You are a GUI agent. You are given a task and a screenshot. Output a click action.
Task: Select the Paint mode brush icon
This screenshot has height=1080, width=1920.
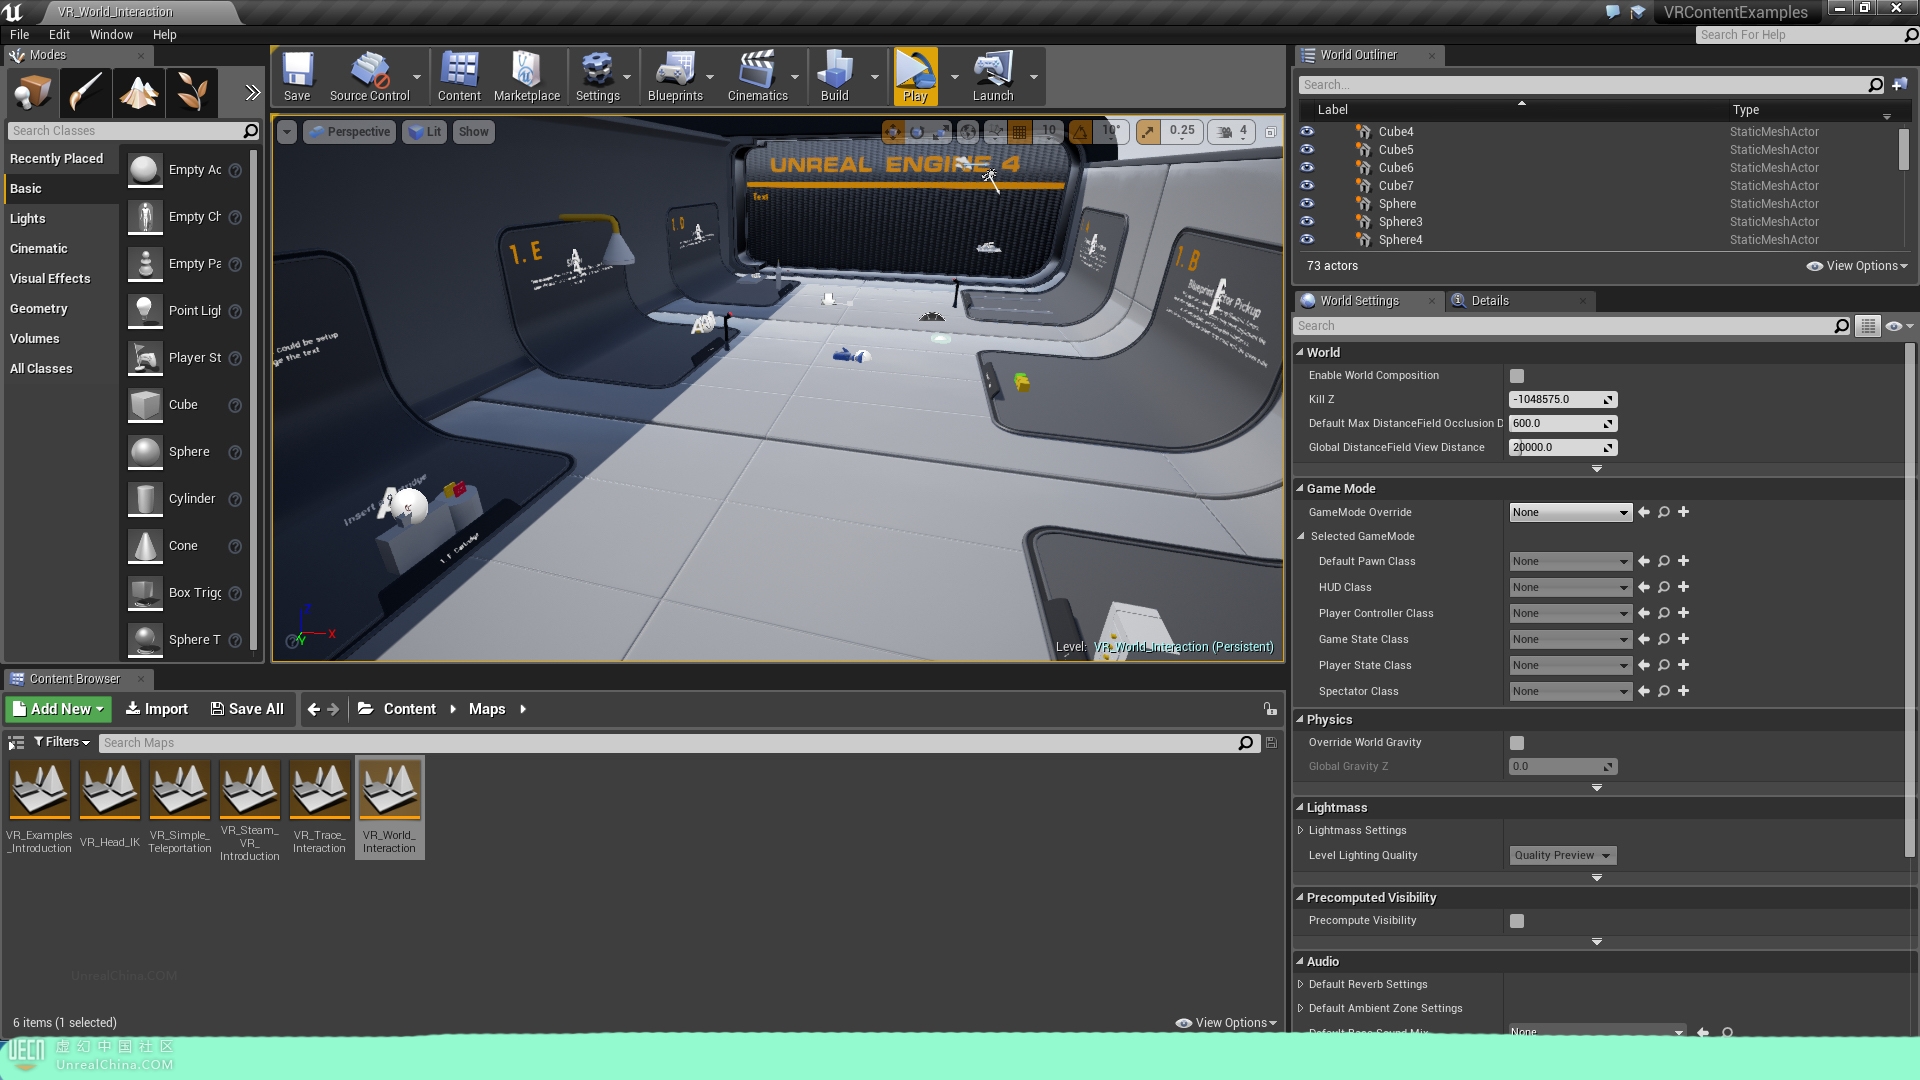pyautogui.click(x=86, y=93)
